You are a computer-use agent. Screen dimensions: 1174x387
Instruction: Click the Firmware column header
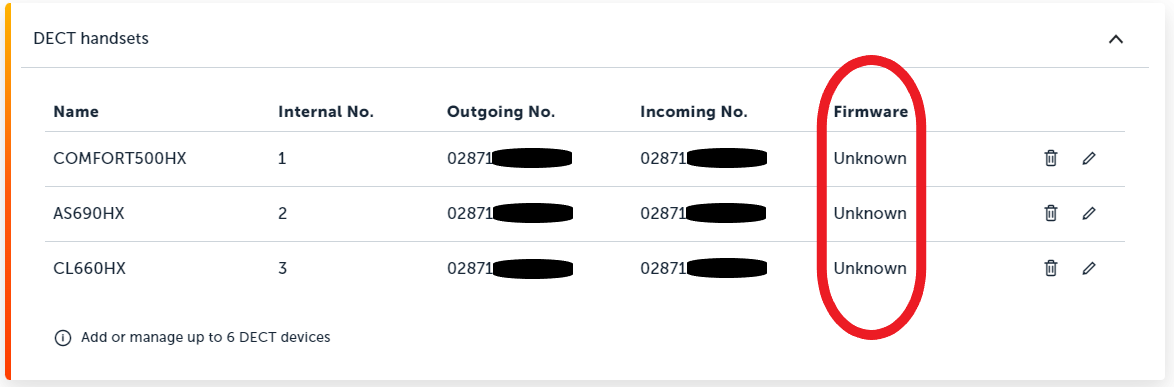click(x=871, y=112)
